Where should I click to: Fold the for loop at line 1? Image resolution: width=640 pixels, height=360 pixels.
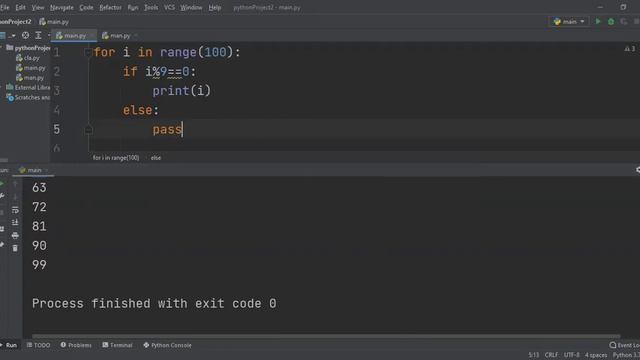[88, 52]
